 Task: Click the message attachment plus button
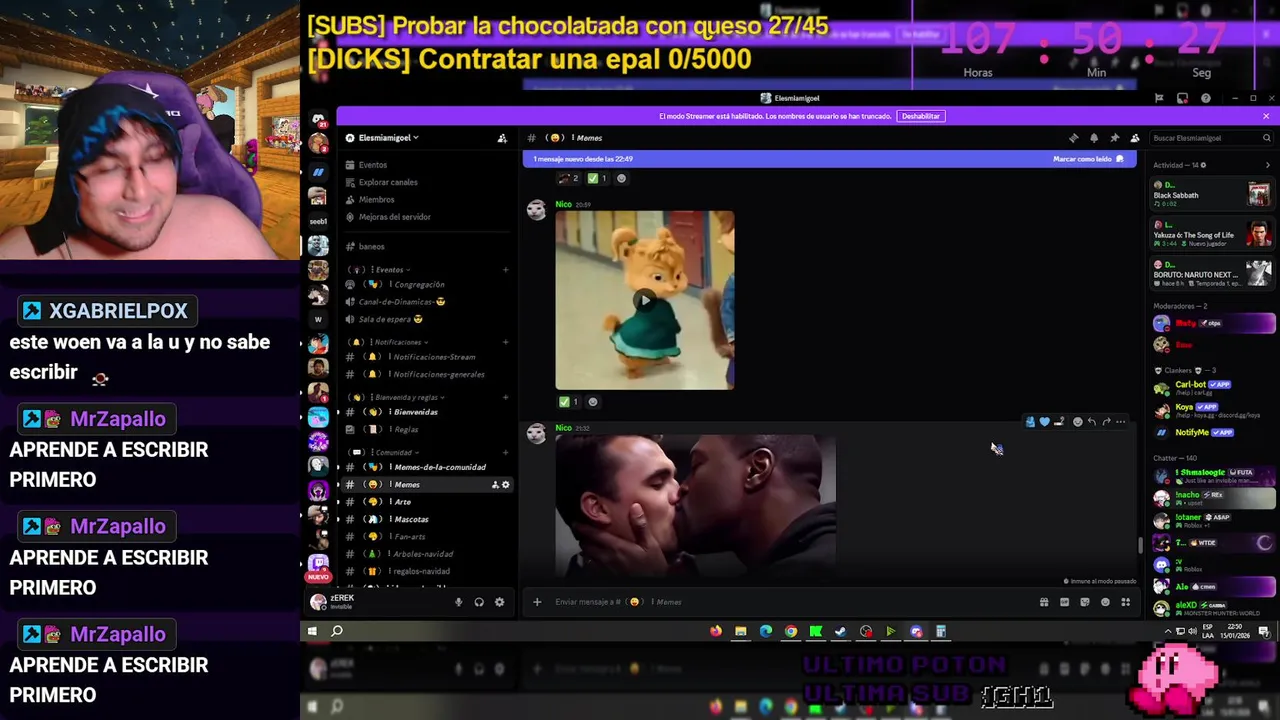537,602
